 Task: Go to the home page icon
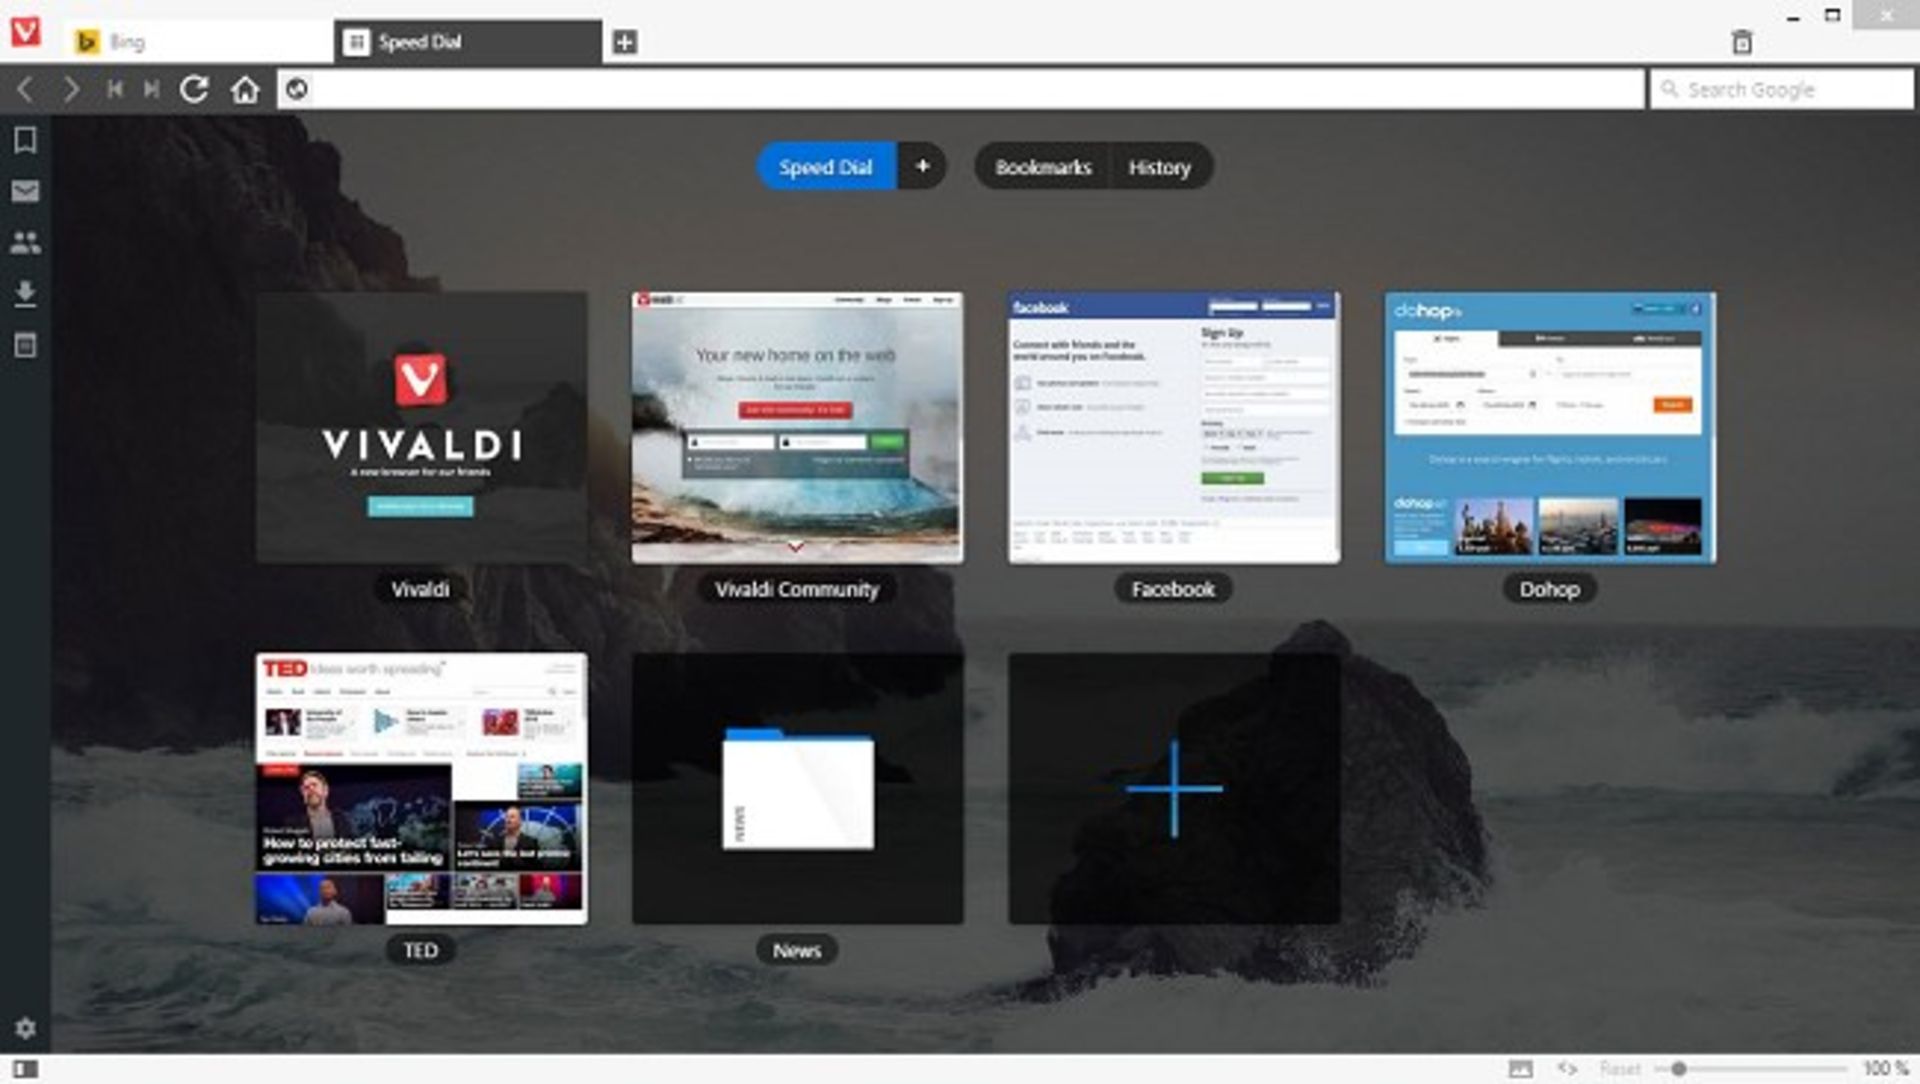click(x=245, y=90)
